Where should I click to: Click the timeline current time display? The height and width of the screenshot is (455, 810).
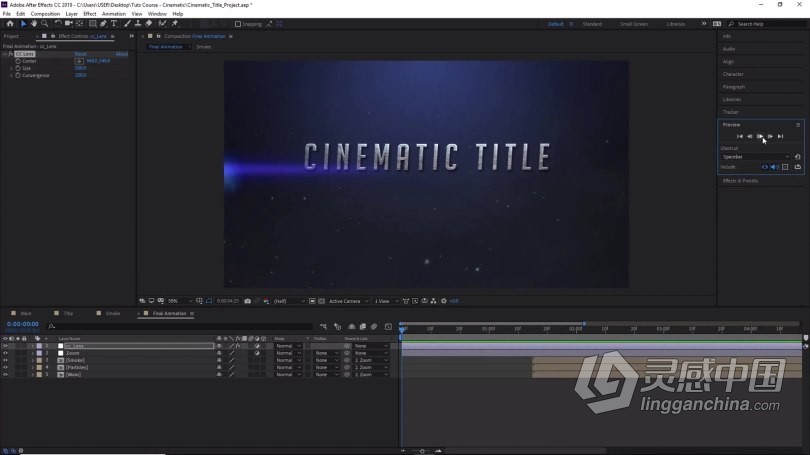23,324
